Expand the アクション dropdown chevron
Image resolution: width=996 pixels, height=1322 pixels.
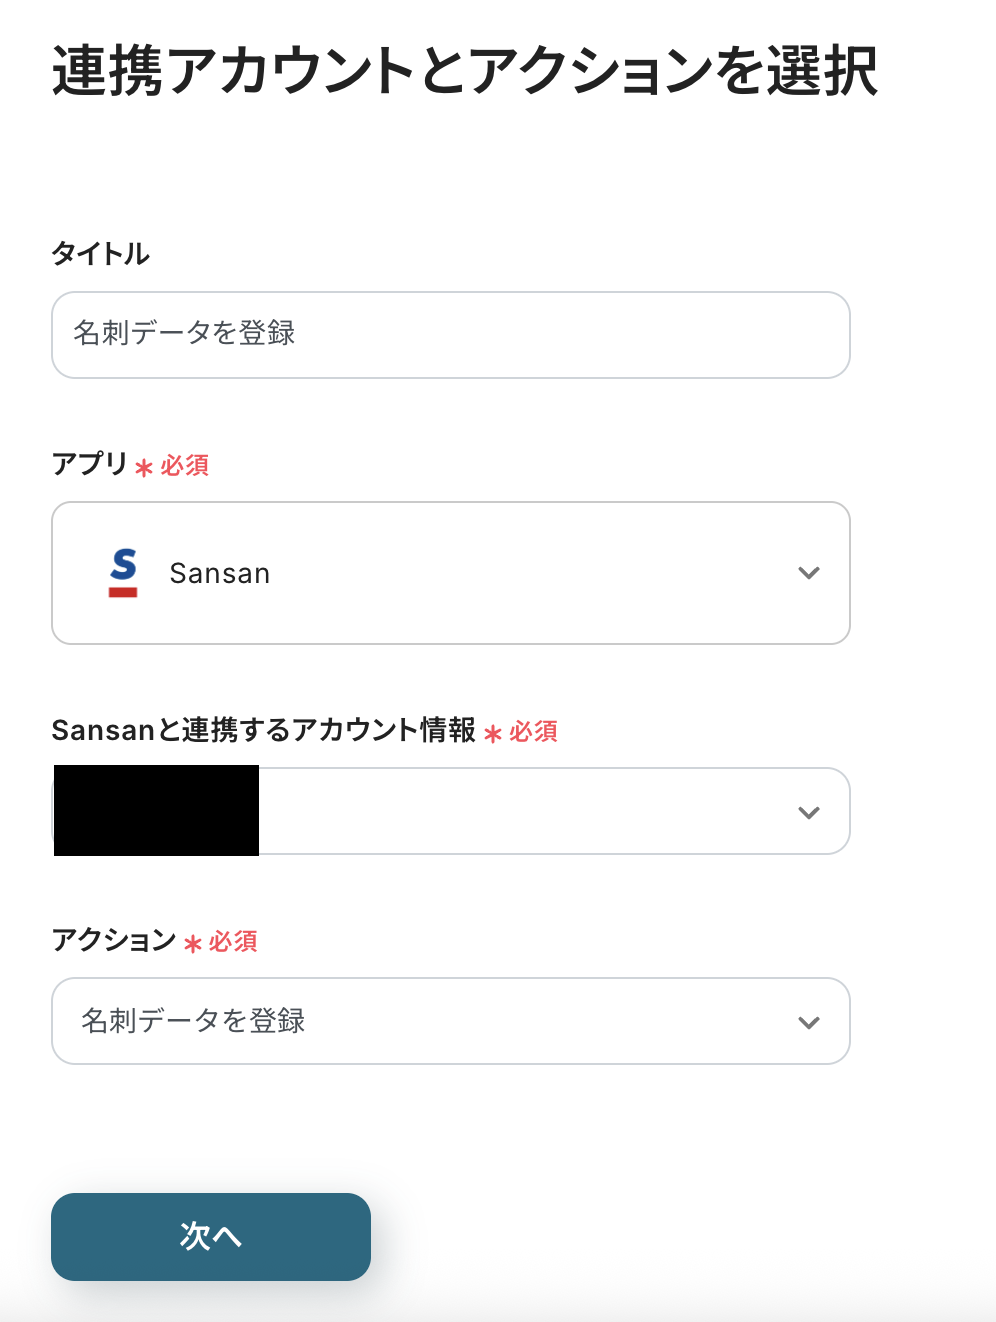(809, 1022)
